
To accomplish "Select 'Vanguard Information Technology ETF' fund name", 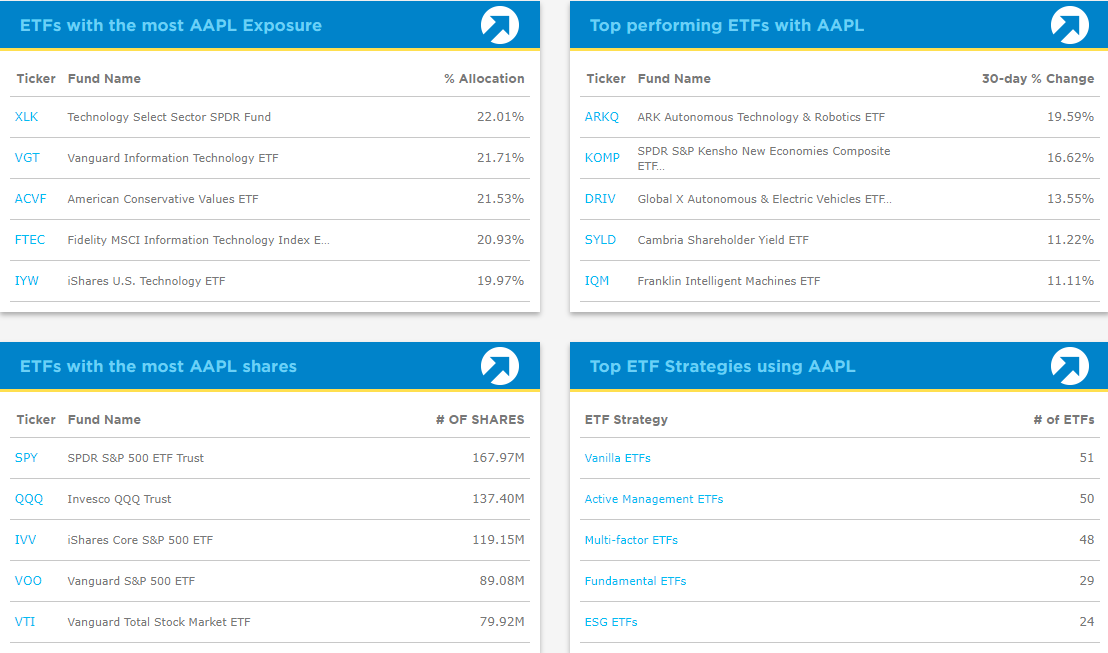I will point(173,158).
